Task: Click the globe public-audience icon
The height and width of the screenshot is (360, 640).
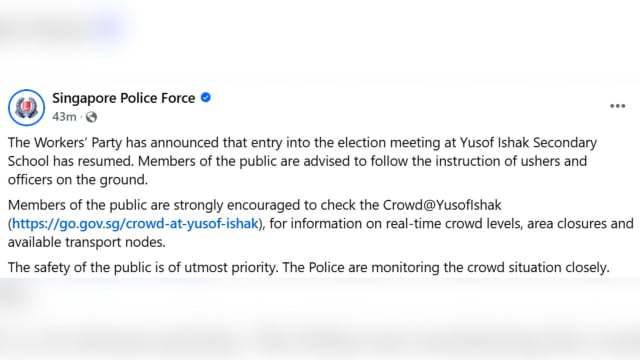Action: pyautogui.click(x=91, y=117)
